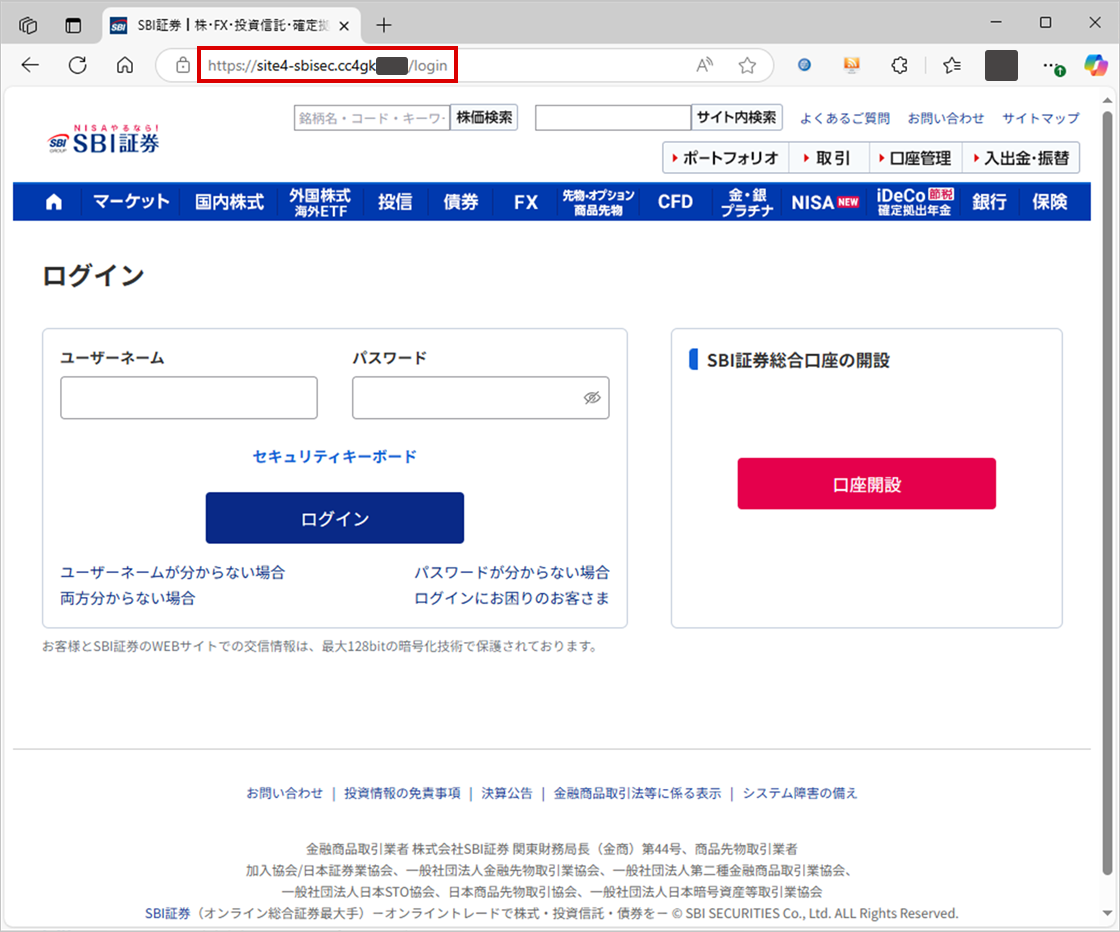Screen dimensions: 1120x932
Task: Click the 株価検索 button
Action: point(484,118)
